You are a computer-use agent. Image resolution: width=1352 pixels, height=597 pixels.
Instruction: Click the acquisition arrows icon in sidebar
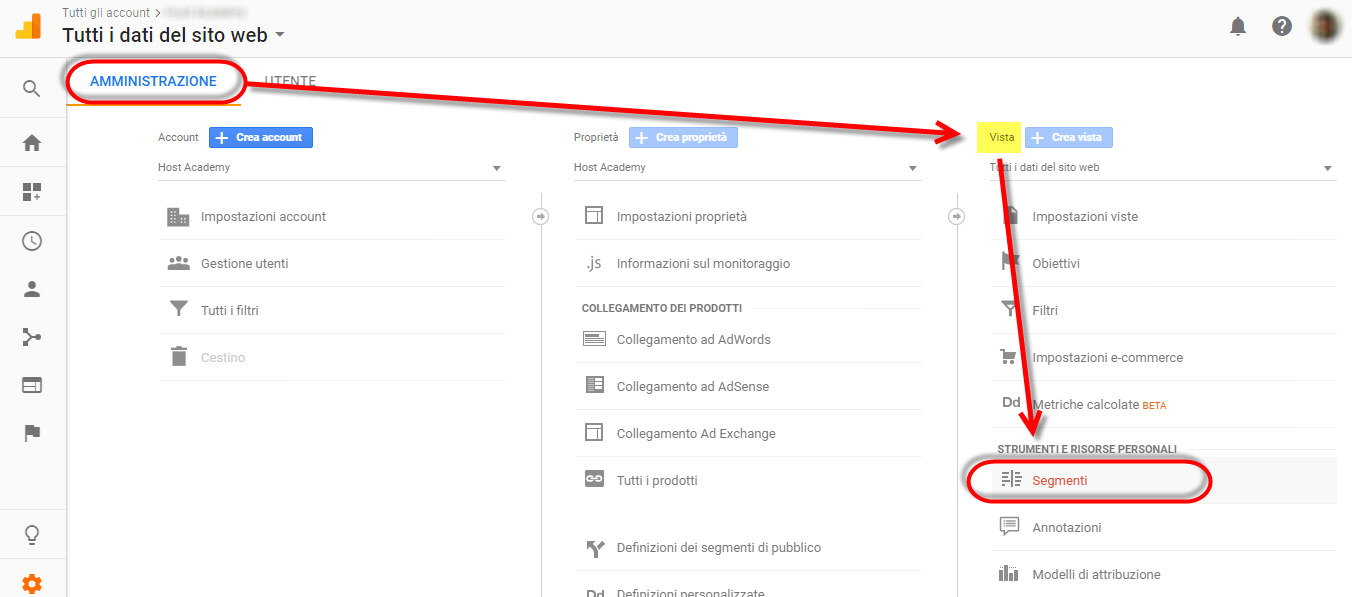(31, 337)
